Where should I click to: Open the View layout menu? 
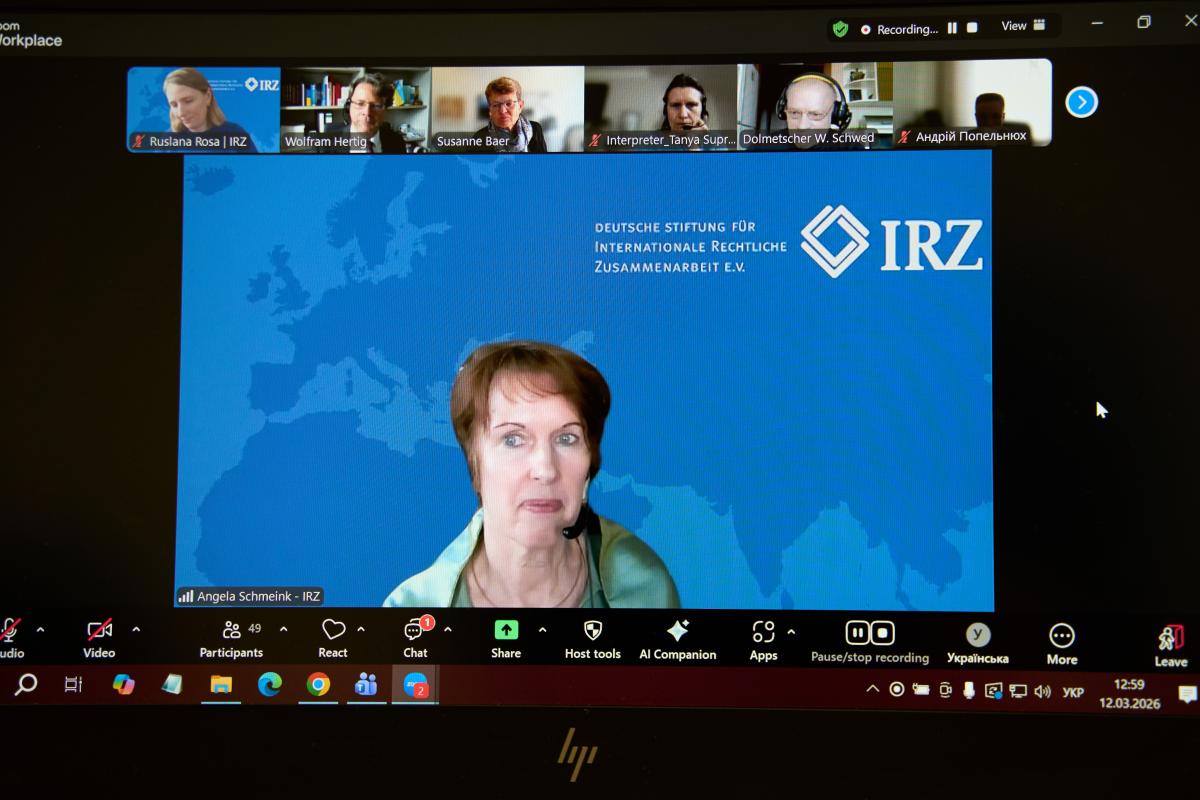(x=1023, y=26)
